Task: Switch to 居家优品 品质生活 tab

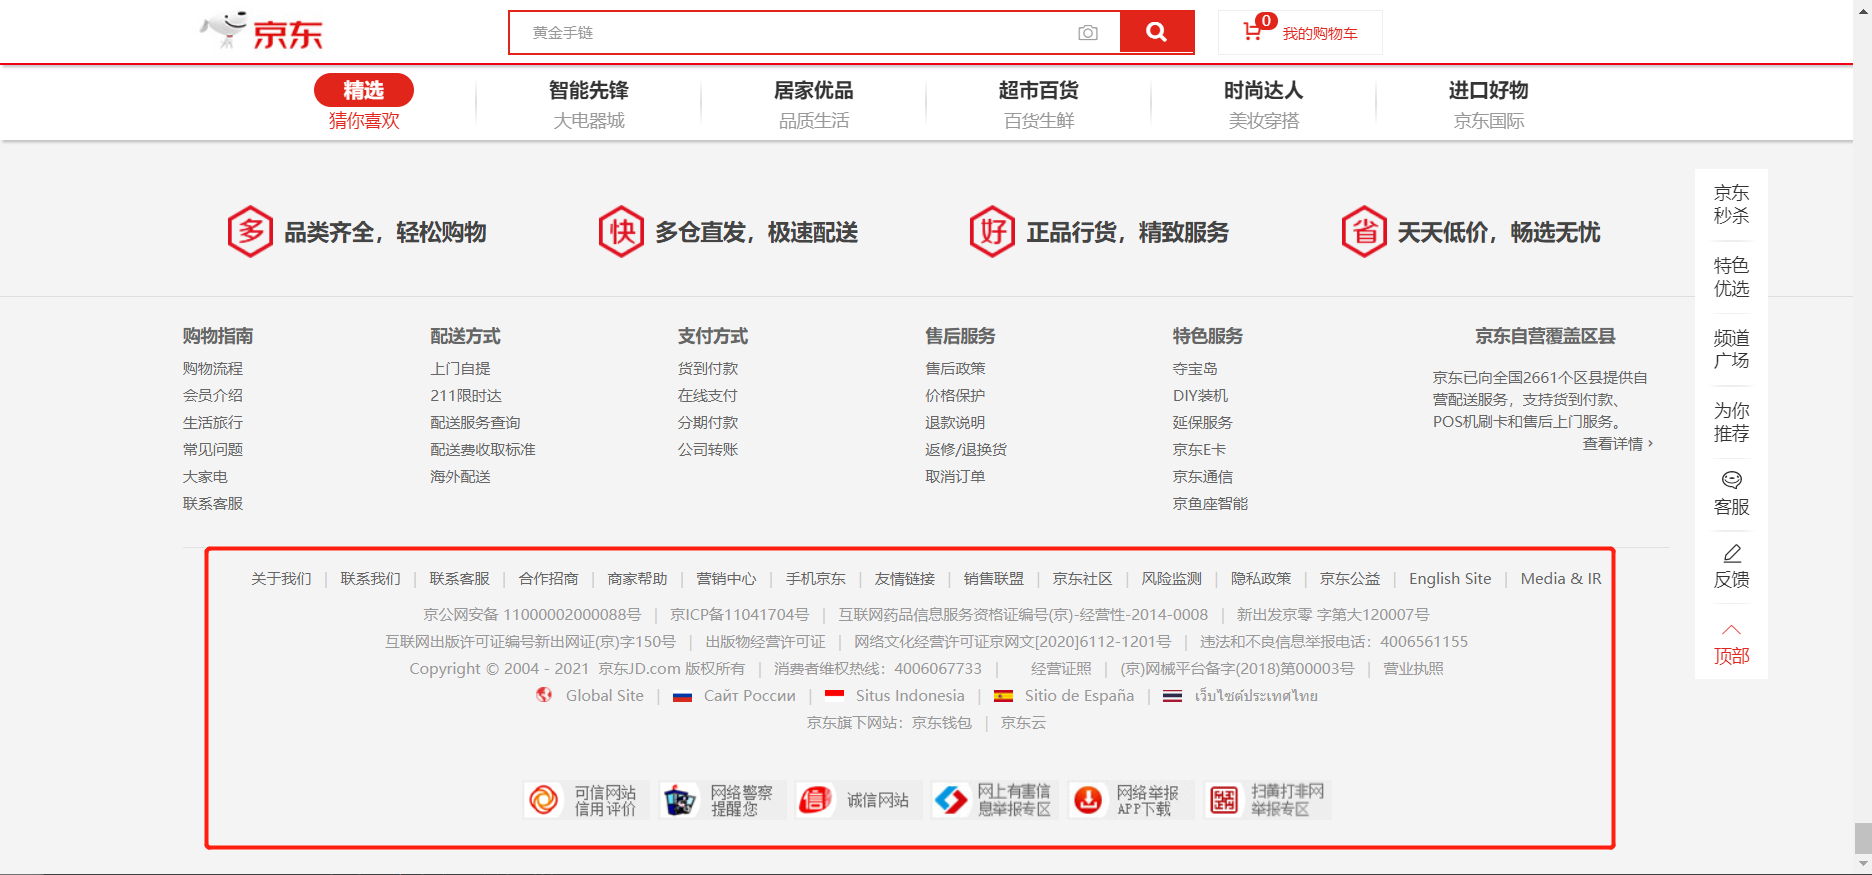Action: tap(814, 104)
